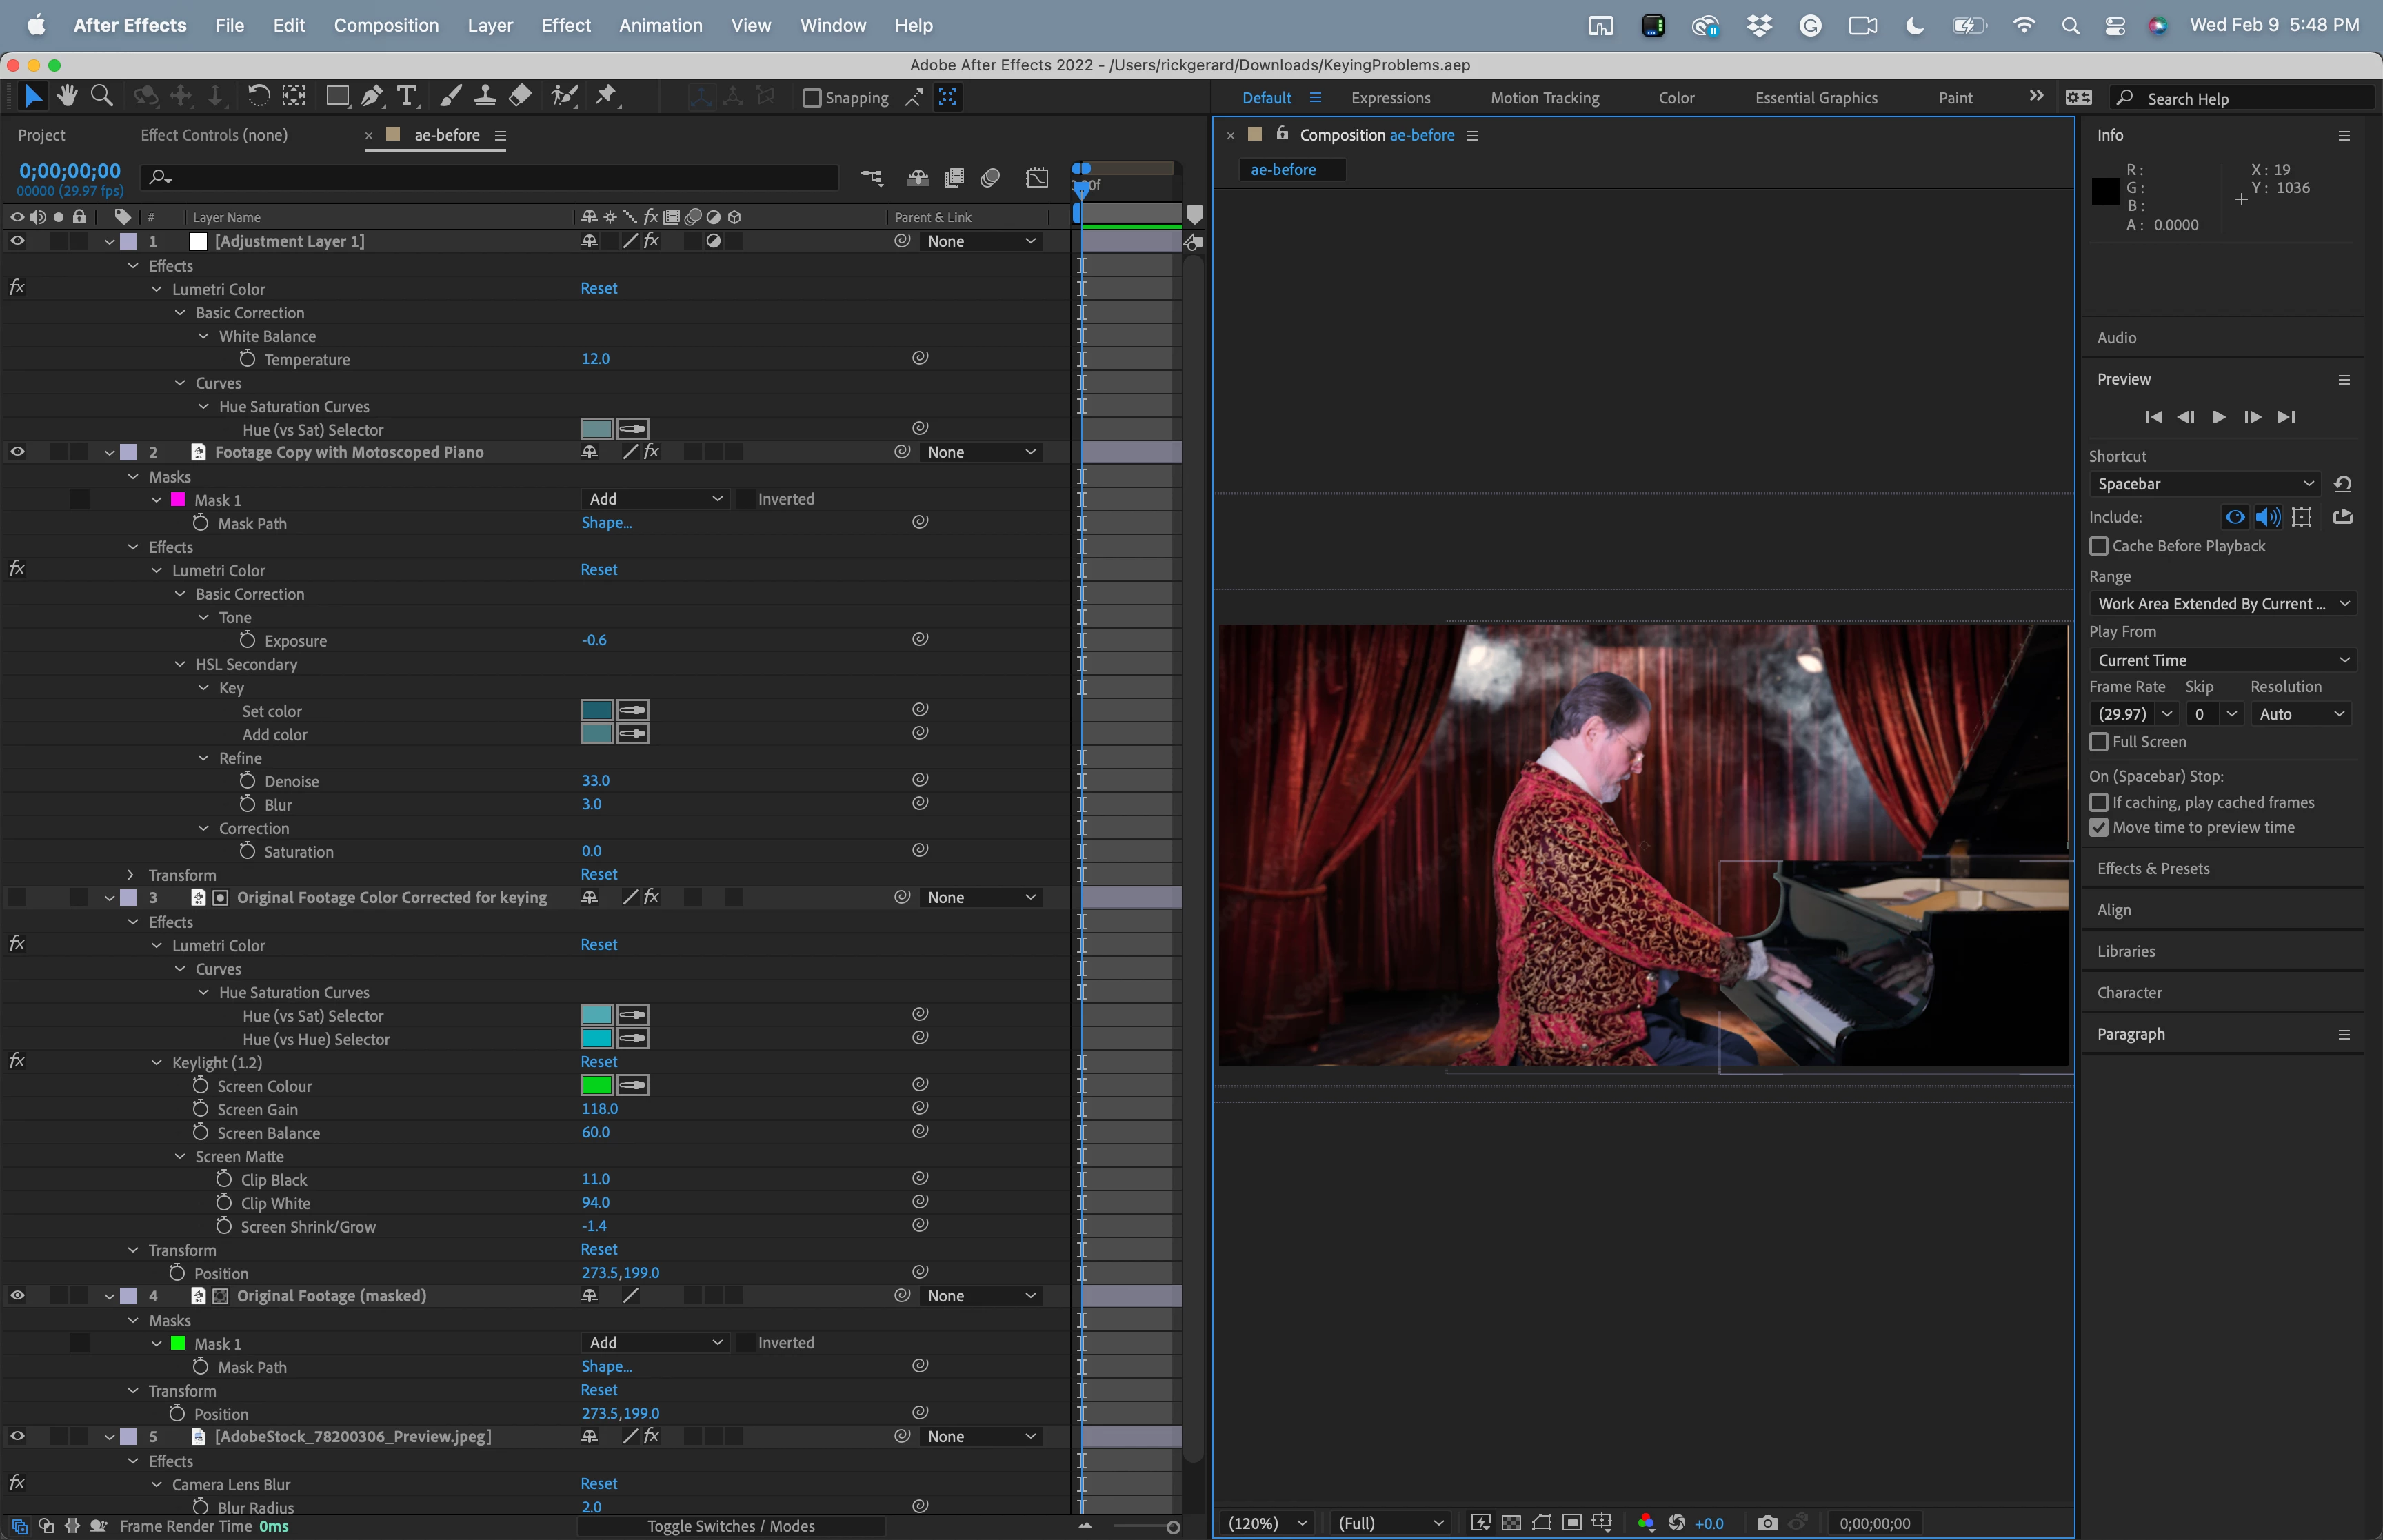The image size is (2383, 1540).
Task: Expand the Transform group of layer 2
Action: [132, 875]
